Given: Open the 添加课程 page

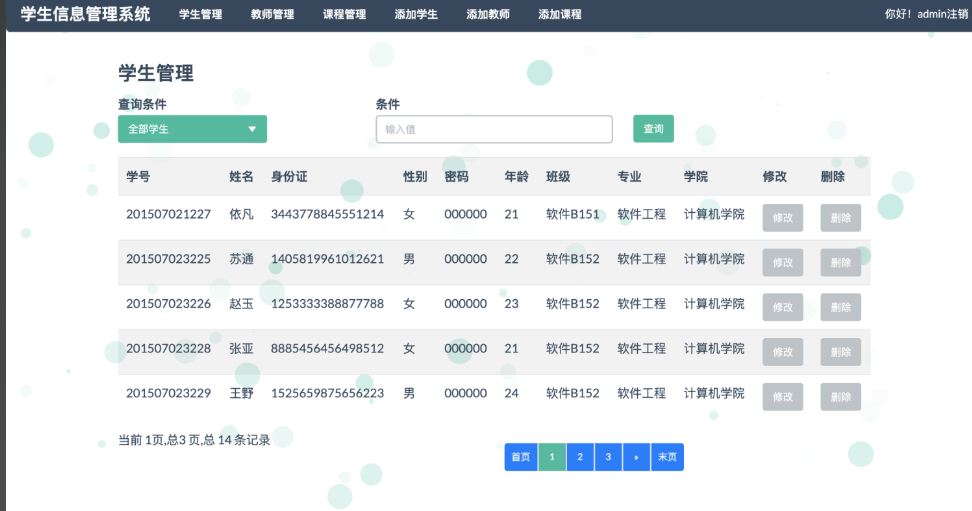Looking at the screenshot, I should [x=560, y=15].
